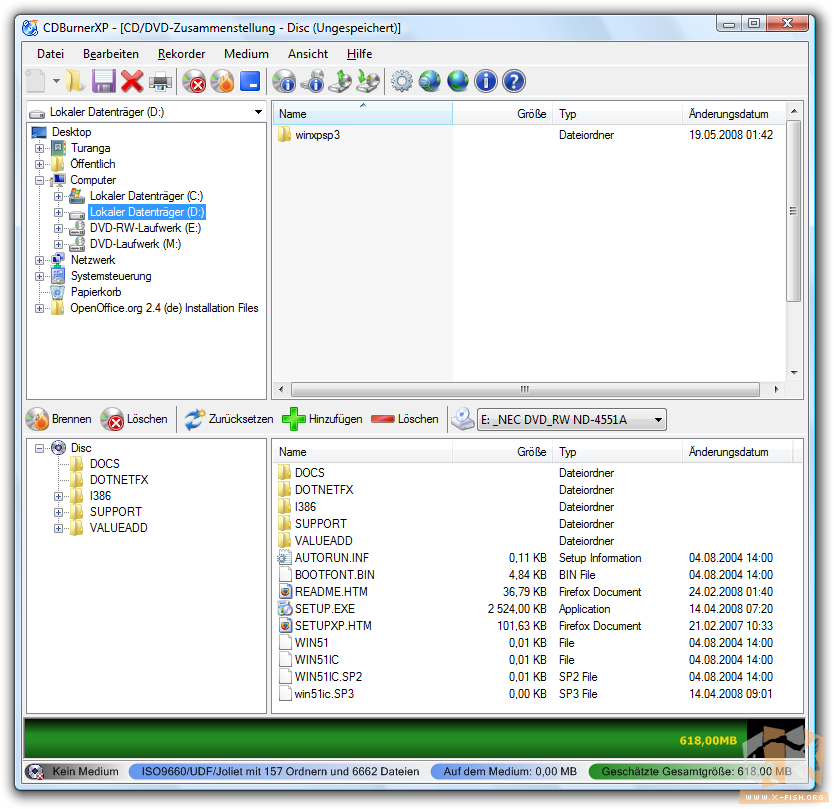
Task: Click the settings gear toolbar icon
Action: pyautogui.click(x=401, y=81)
